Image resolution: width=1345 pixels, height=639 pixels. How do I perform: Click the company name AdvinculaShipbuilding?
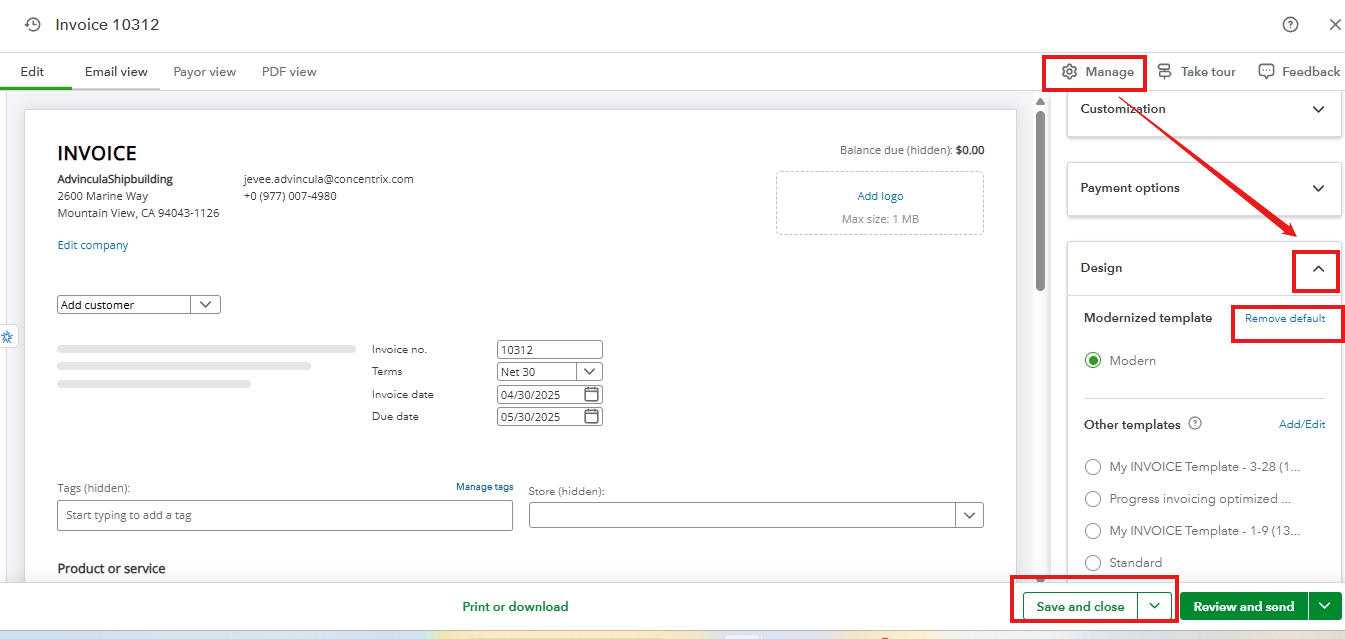pos(115,179)
